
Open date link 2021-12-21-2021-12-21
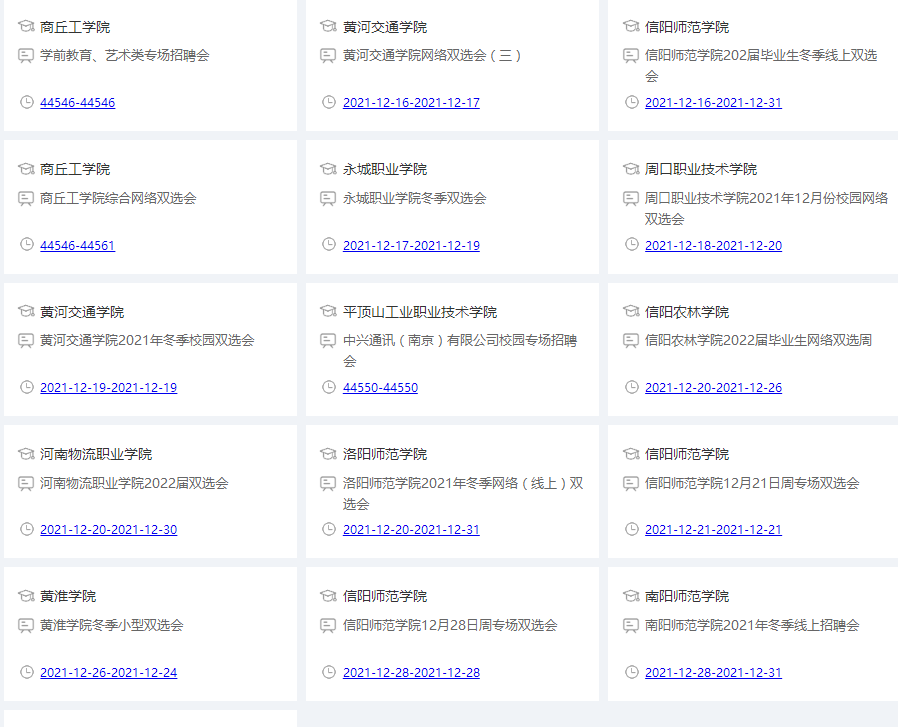(713, 530)
